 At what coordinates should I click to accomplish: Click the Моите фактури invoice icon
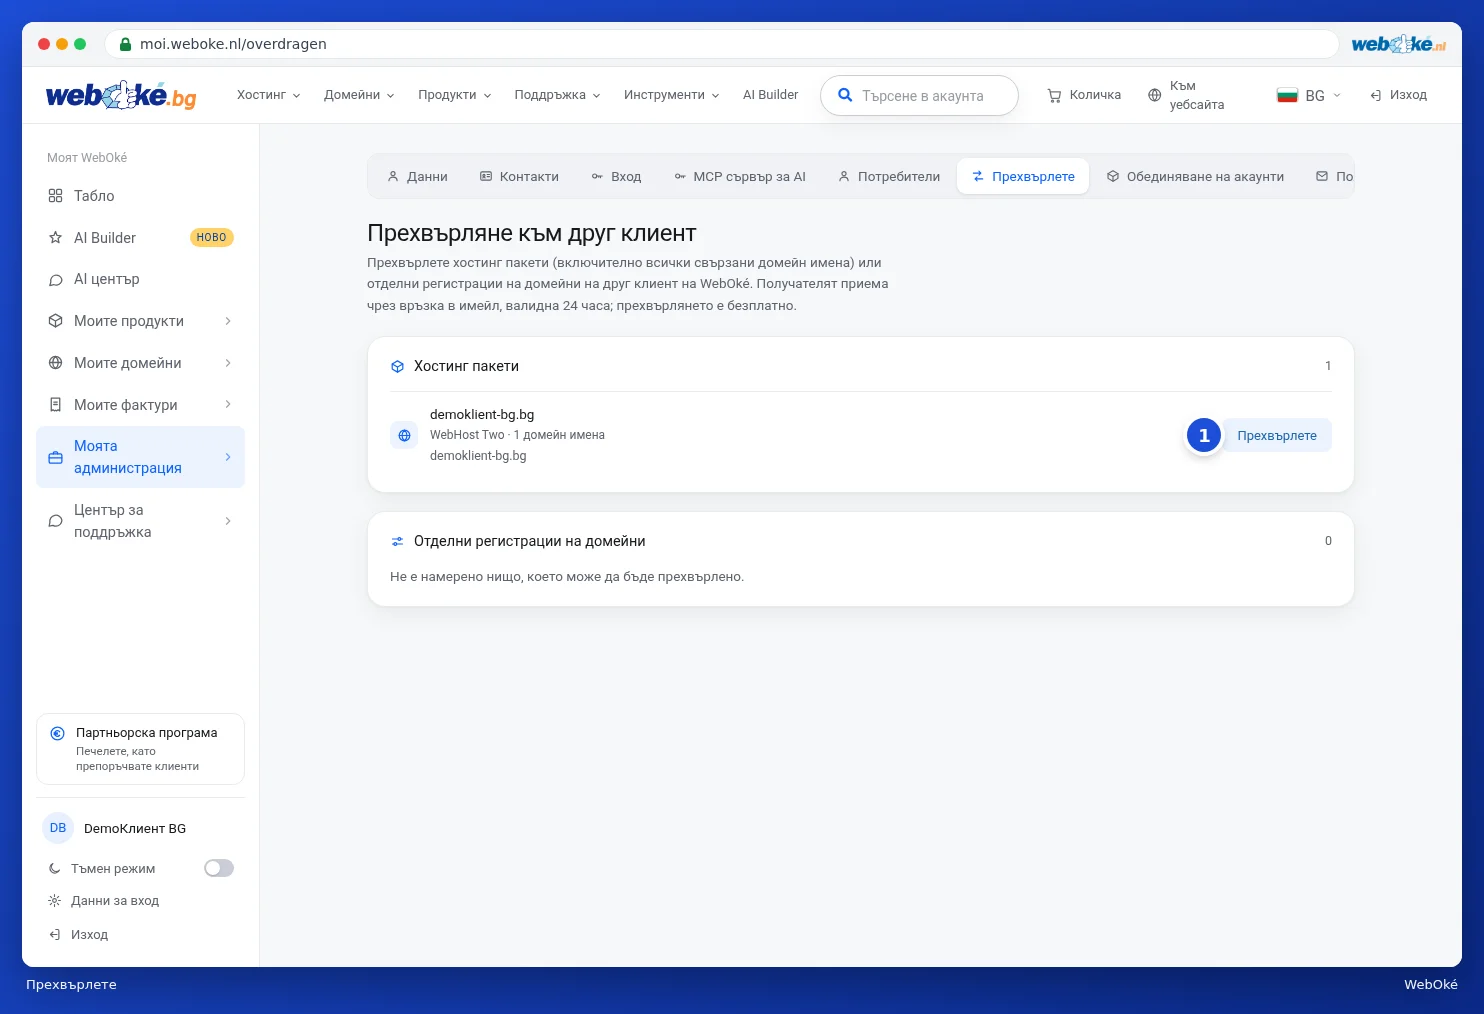[x=55, y=405]
